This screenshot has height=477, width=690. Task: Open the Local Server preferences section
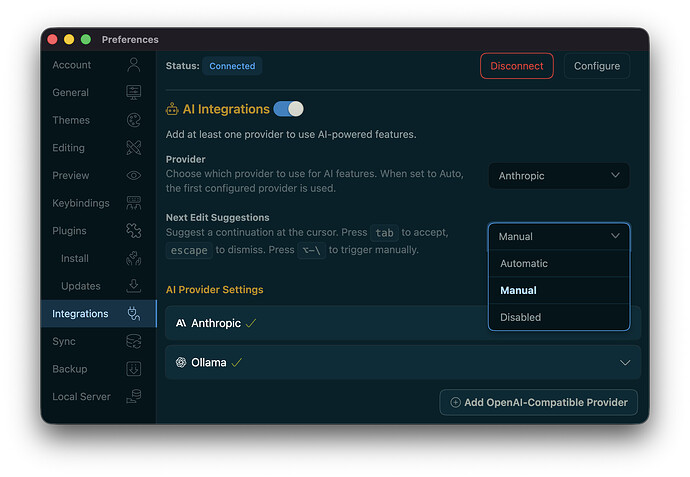98,396
